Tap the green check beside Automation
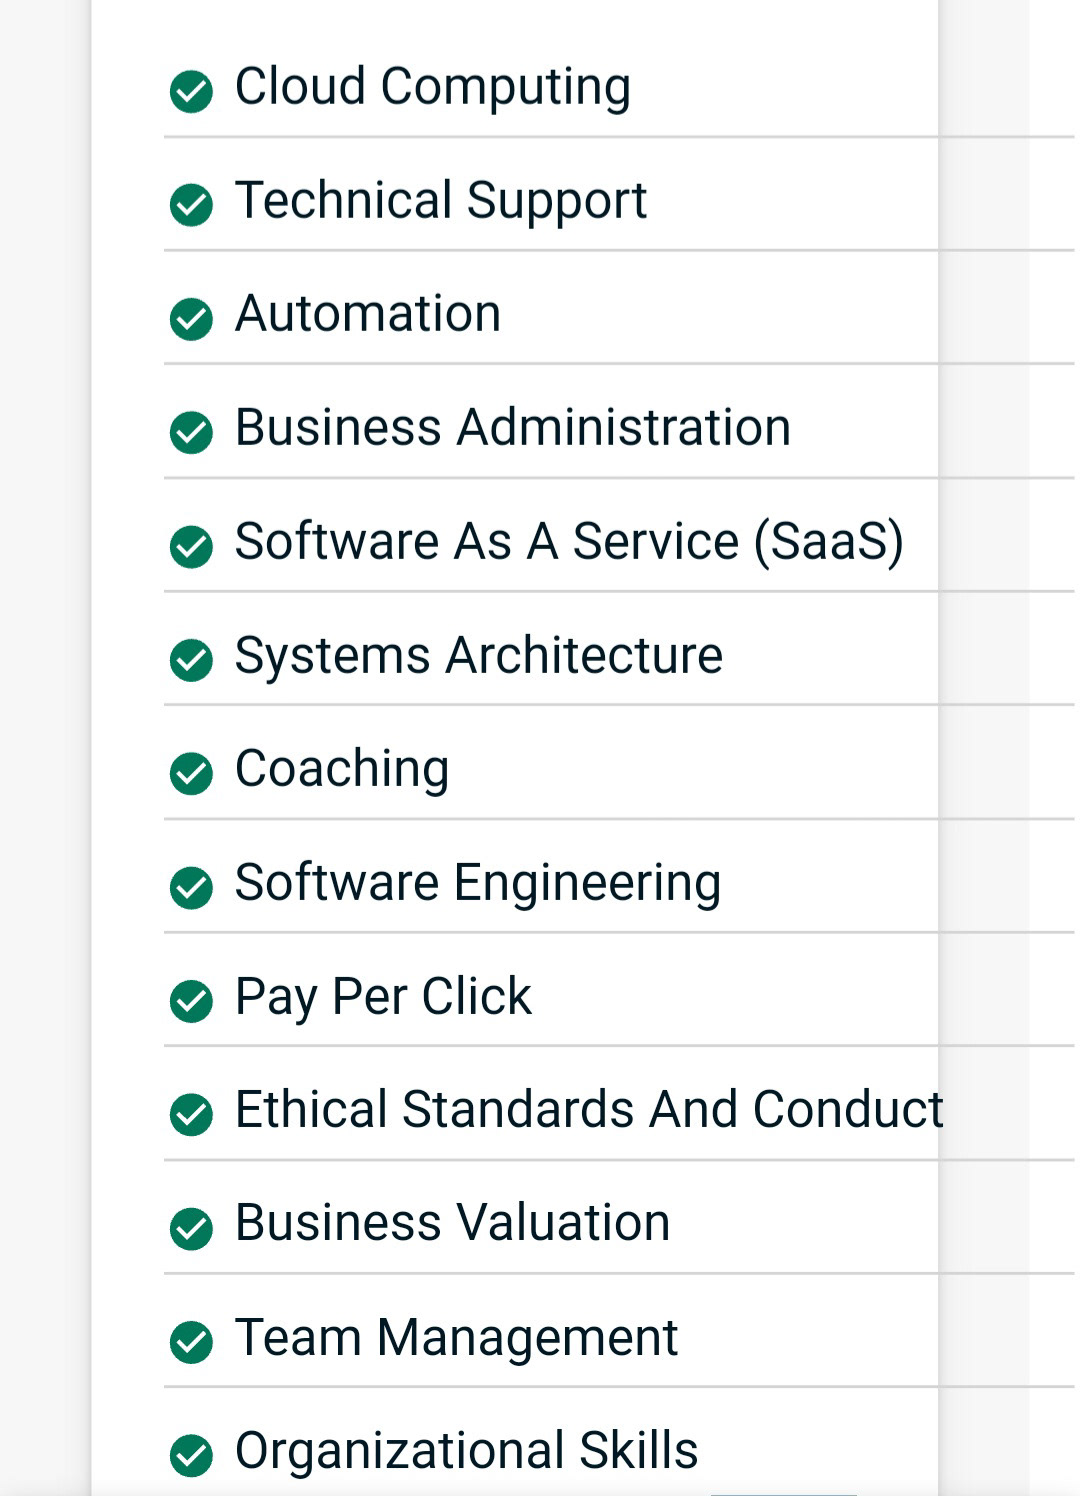This screenshot has width=1080, height=1496. click(191, 319)
